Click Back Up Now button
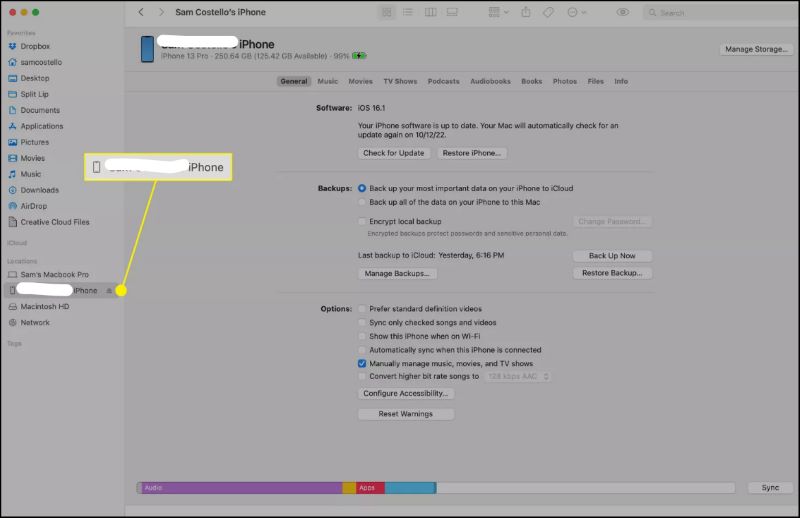Screen dimensions: 800x518 pos(612,256)
